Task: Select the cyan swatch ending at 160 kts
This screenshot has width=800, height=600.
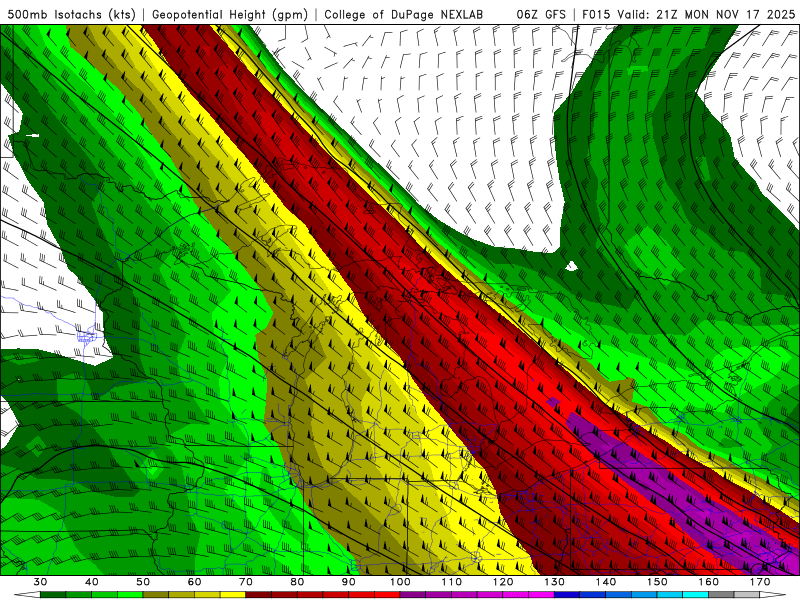Action: click(695, 595)
